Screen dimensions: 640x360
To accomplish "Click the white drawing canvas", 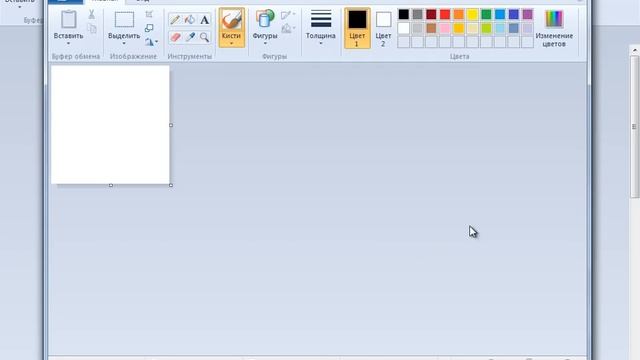I will (x=110, y=124).
